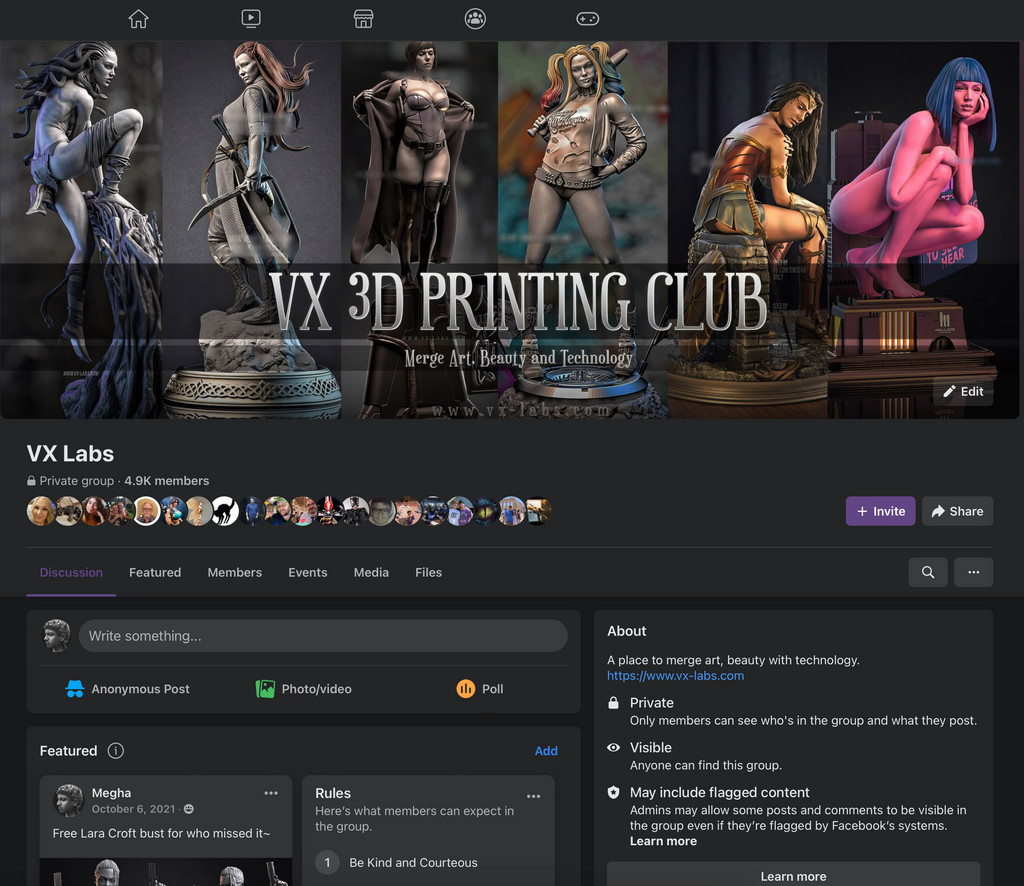Open the Featured tab

pyautogui.click(x=155, y=573)
